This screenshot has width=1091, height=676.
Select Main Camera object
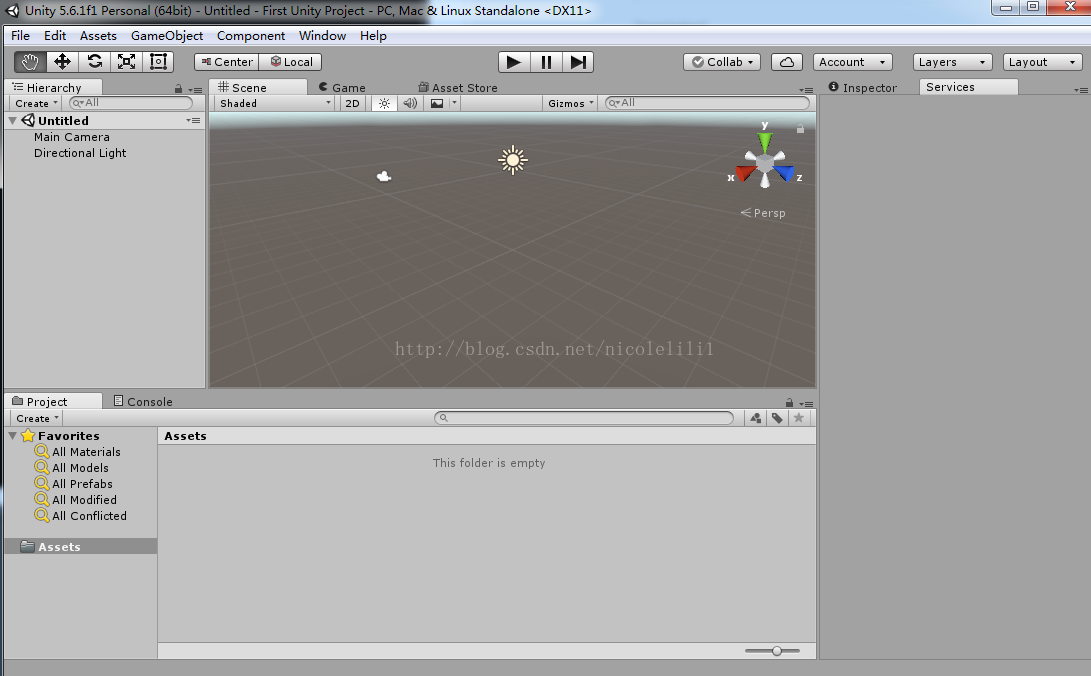72,137
